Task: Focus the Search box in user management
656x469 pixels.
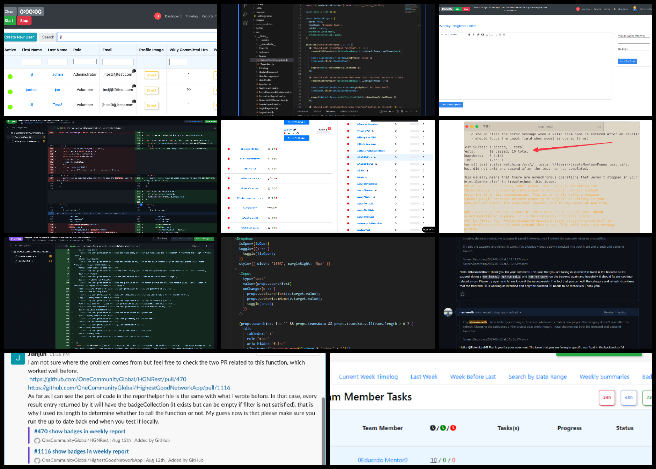Action: coord(136,37)
